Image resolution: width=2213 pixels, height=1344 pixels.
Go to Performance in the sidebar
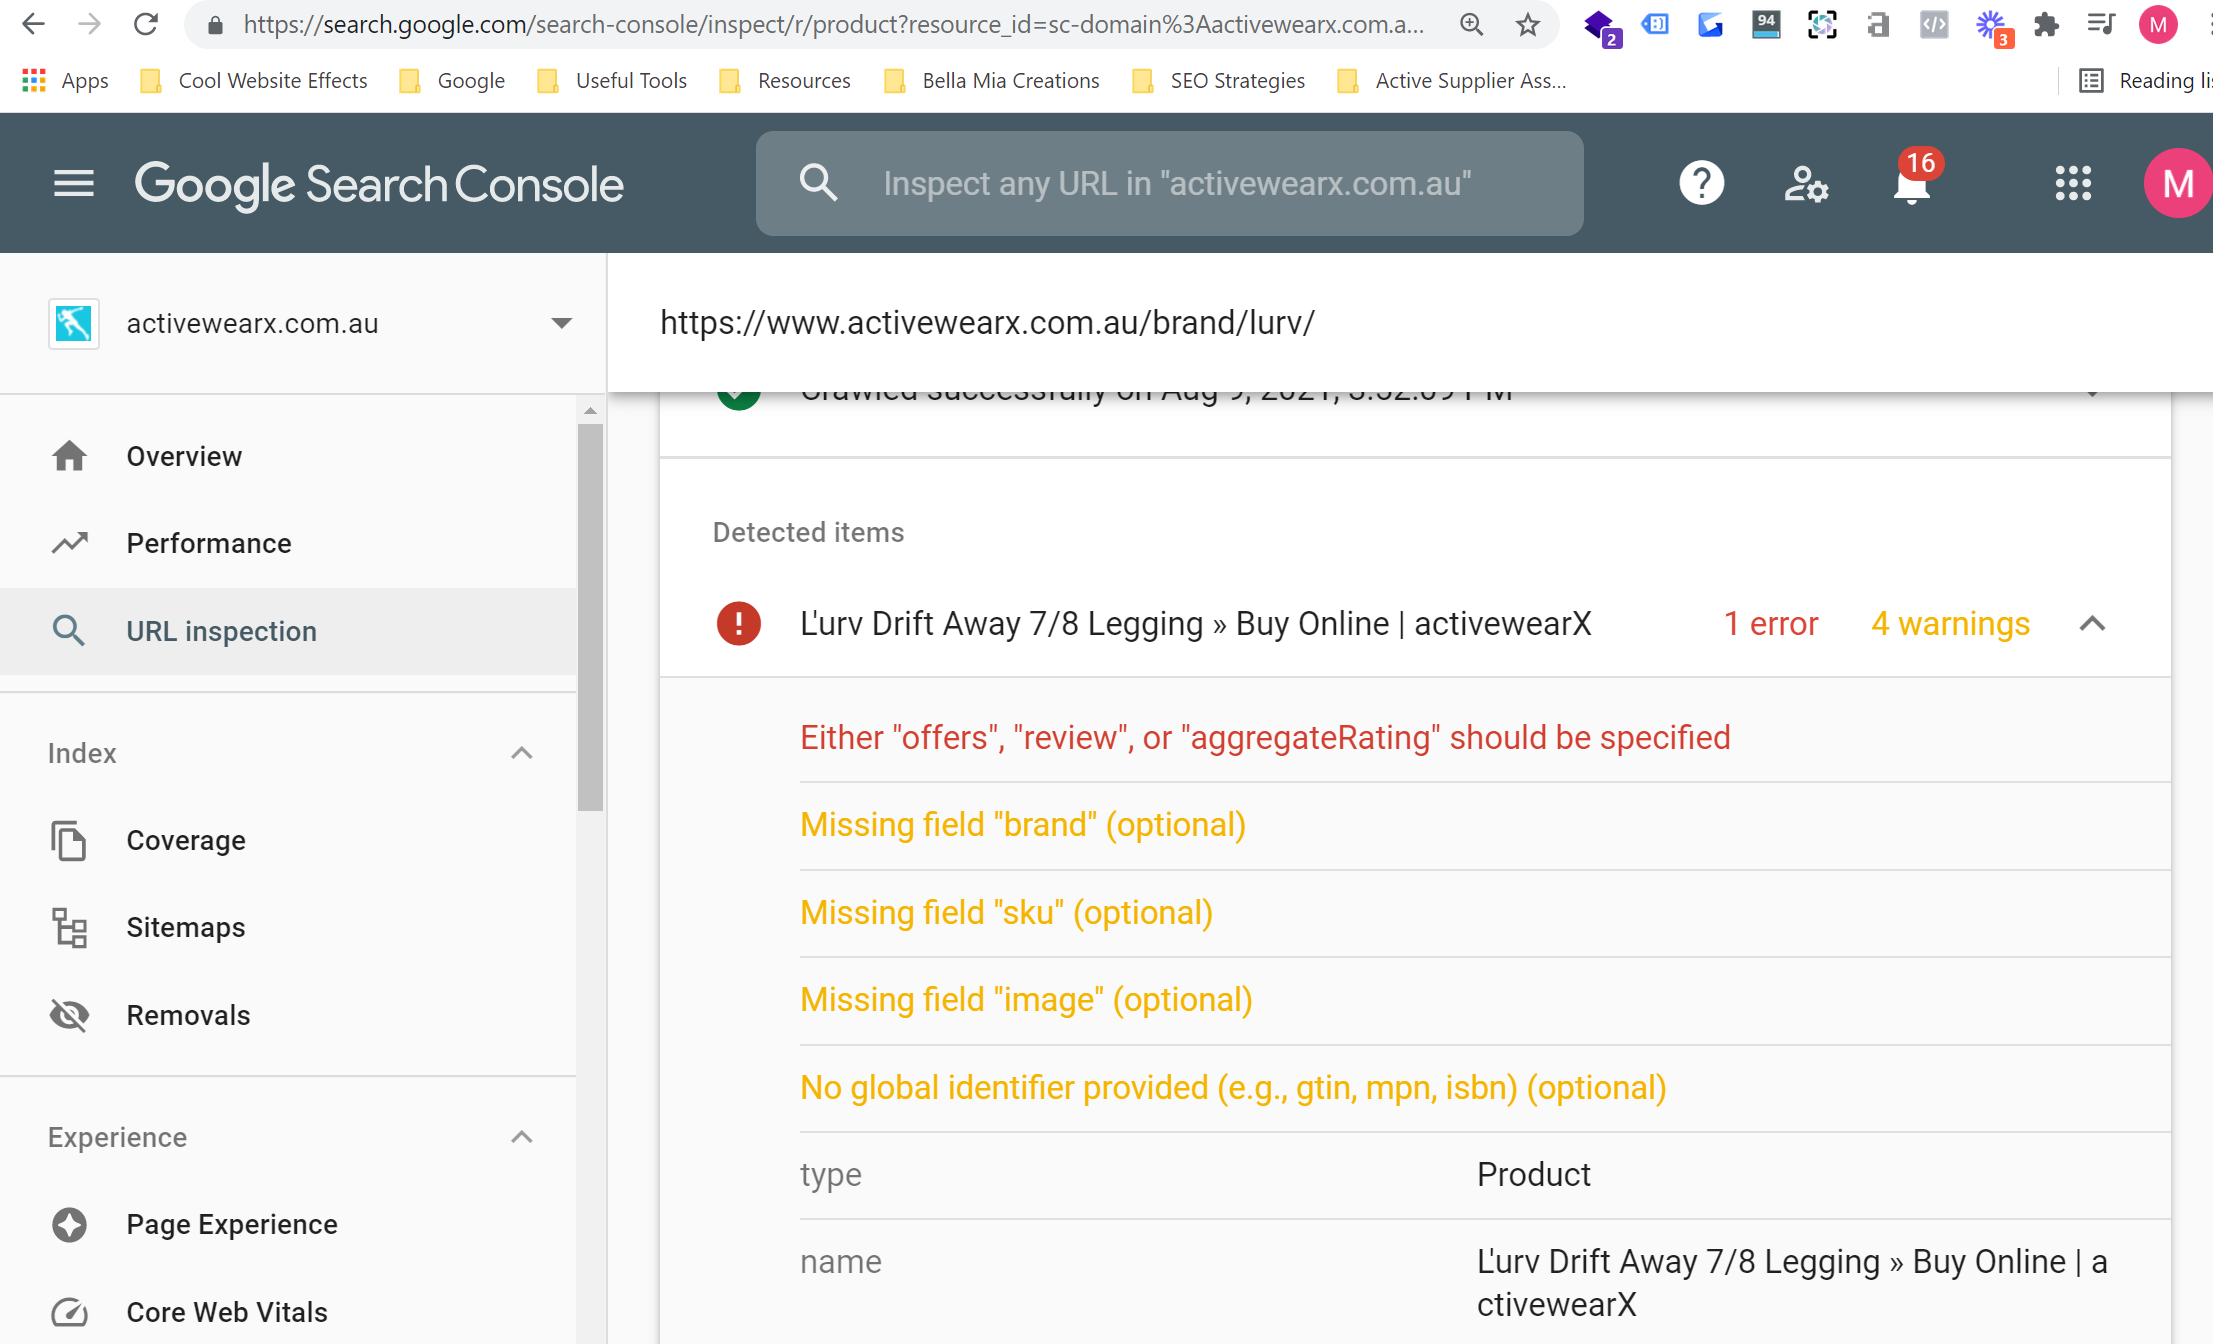click(x=209, y=543)
